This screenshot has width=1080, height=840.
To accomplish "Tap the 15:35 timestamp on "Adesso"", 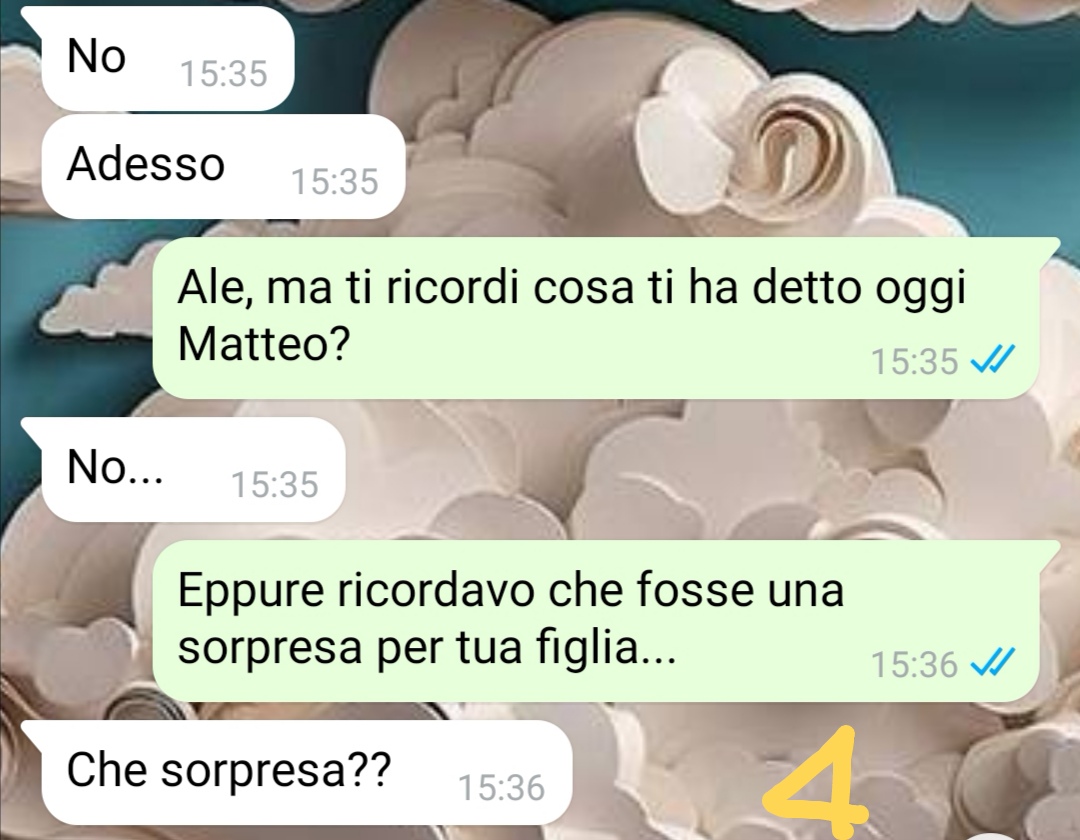I will tap(335, 182).
